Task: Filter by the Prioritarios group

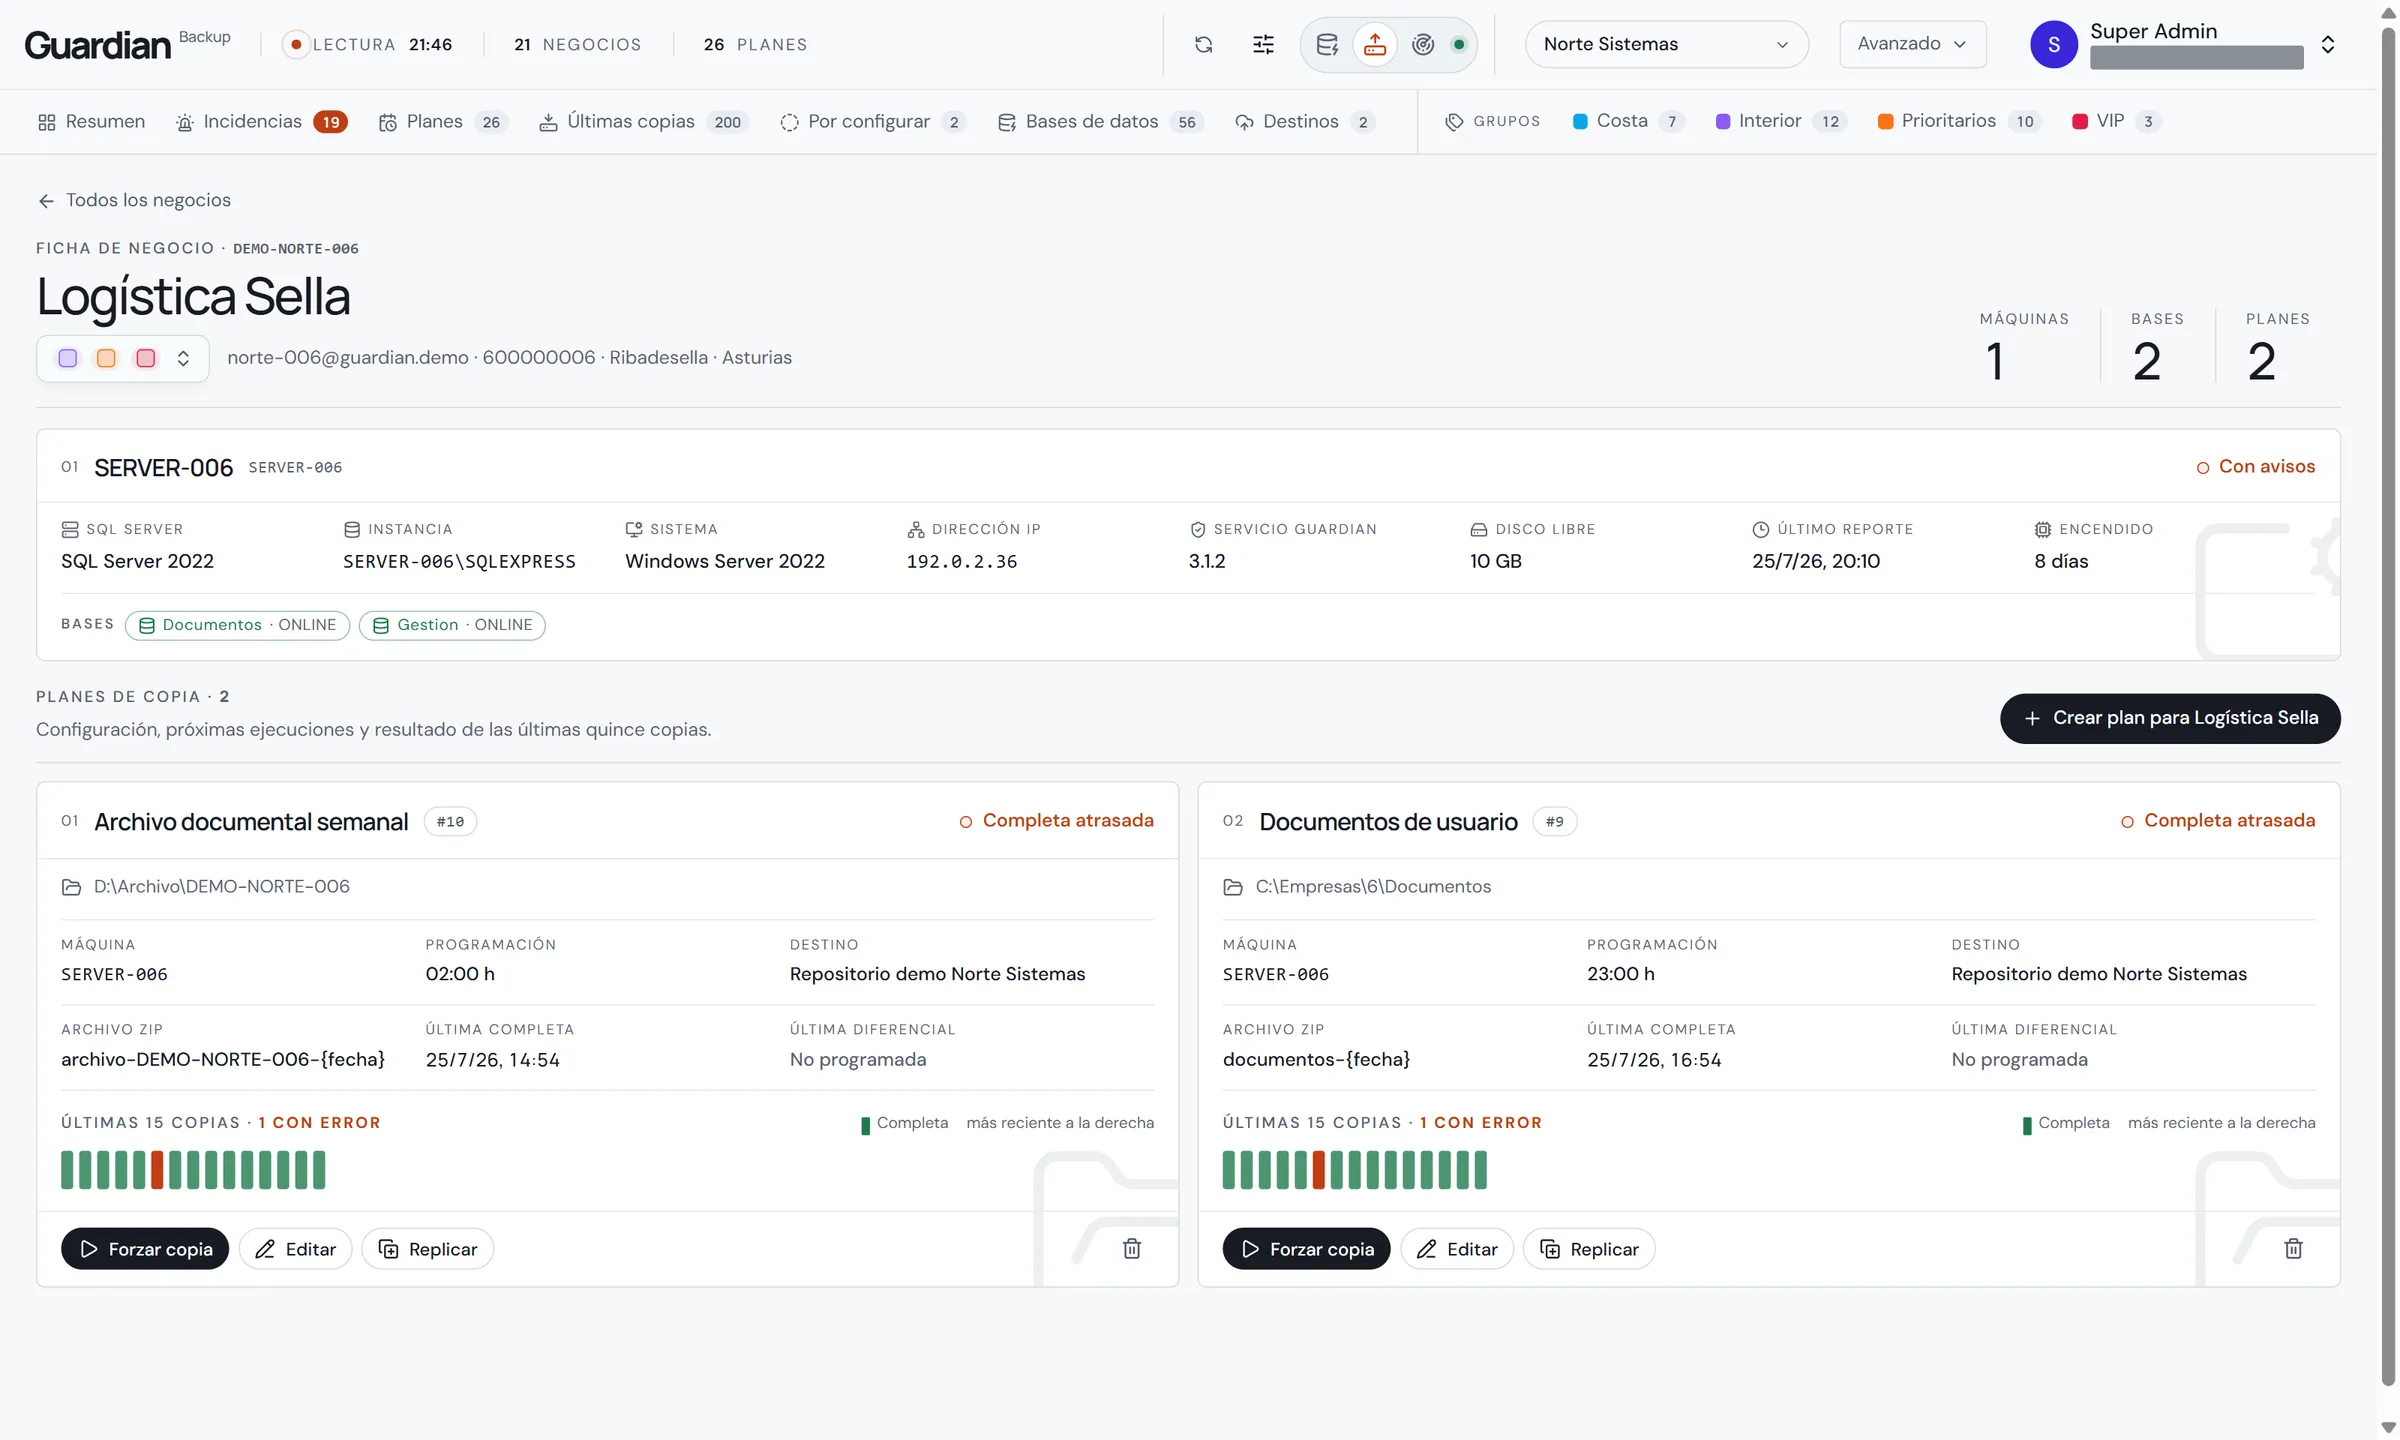Action: click(1958, 121)
